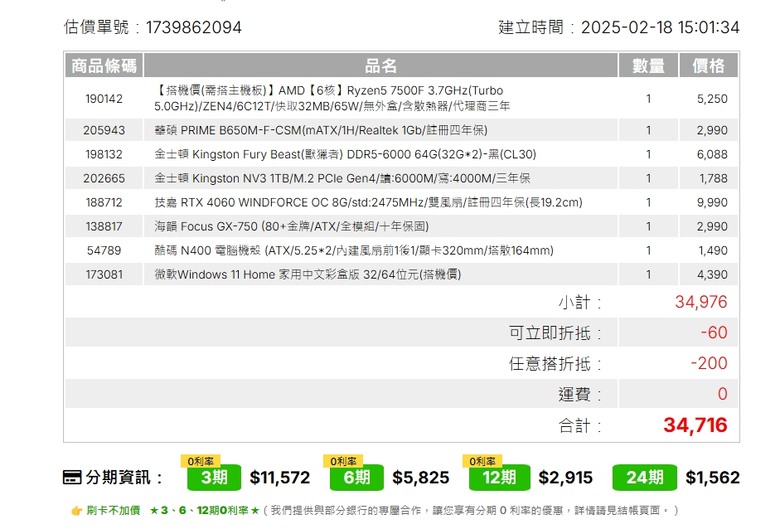Click the pointing hand icon before 刷卡不加價
Viewport: 780px width, 529px height.
[x=77, y=511]
